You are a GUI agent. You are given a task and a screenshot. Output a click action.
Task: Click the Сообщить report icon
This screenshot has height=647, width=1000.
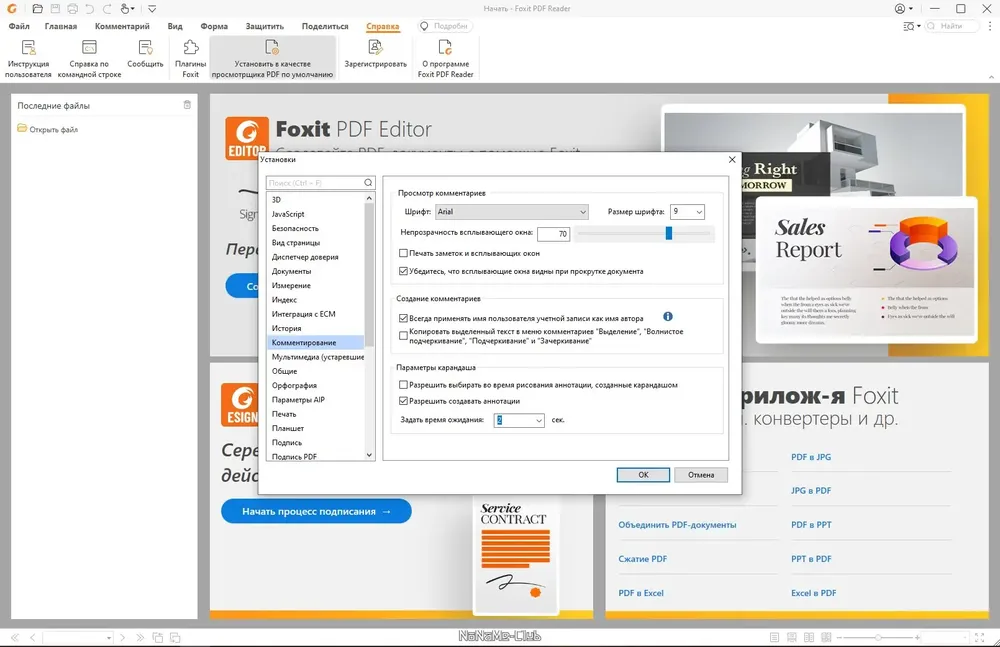[145, 48]
